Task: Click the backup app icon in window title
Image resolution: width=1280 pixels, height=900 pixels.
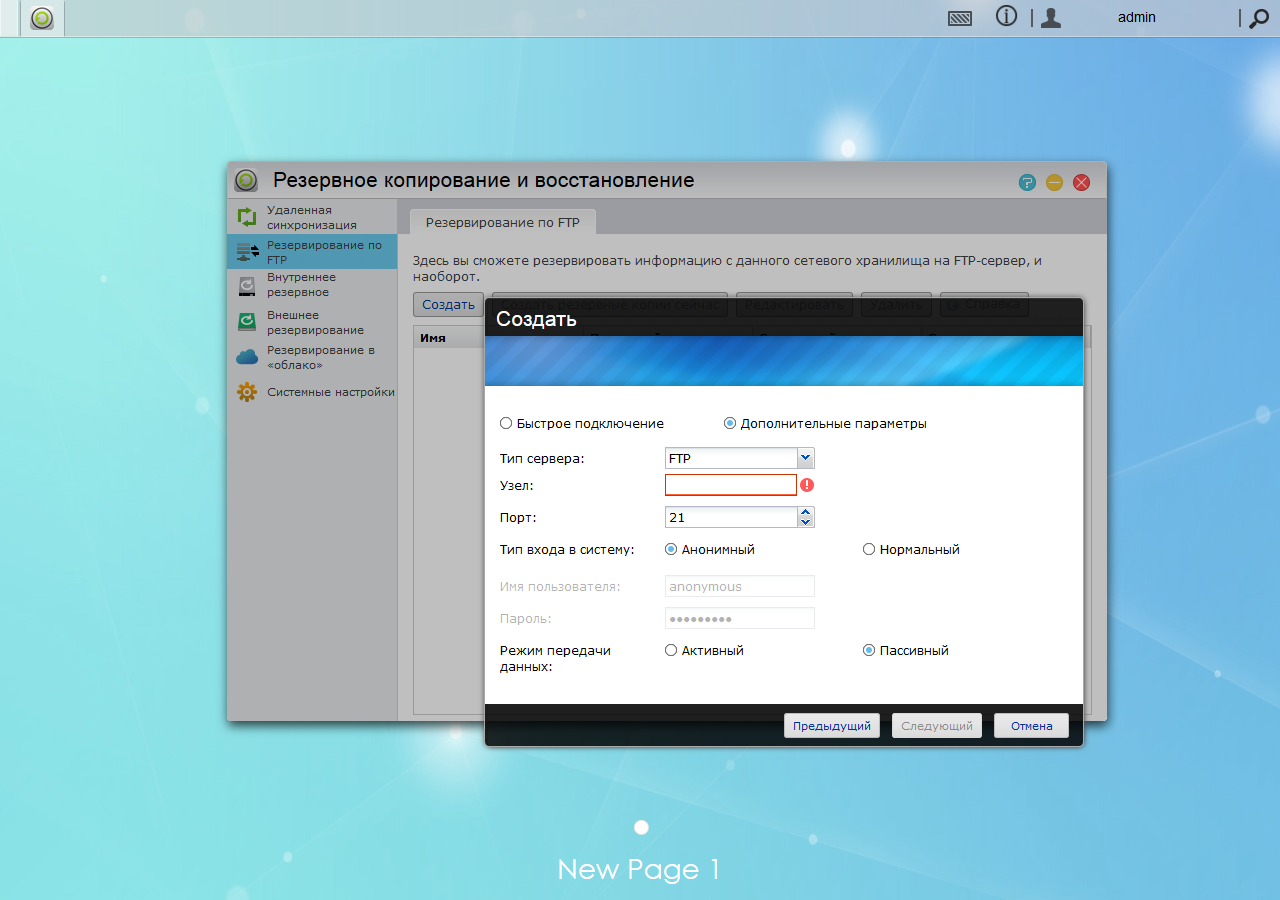Action: pyautogui.click(x=246, y=180)
